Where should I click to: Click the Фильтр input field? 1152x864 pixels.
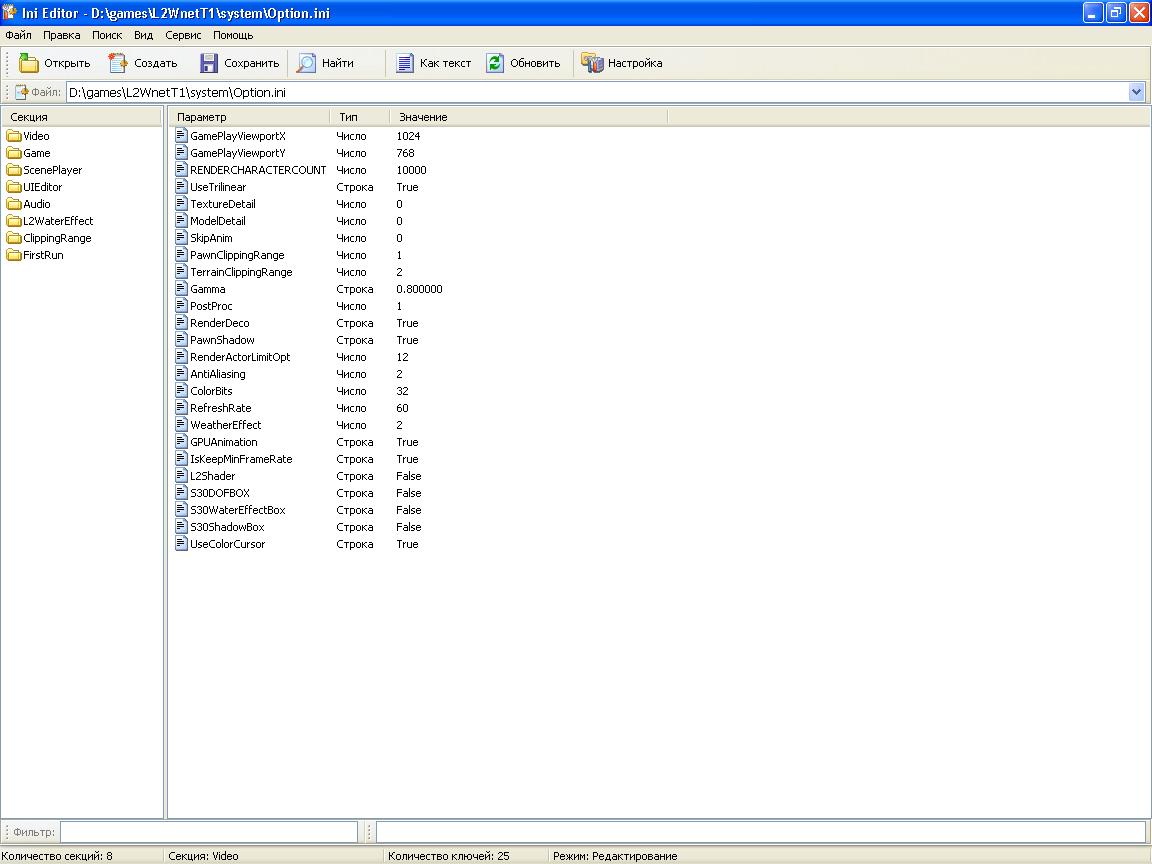pos(208,832)
